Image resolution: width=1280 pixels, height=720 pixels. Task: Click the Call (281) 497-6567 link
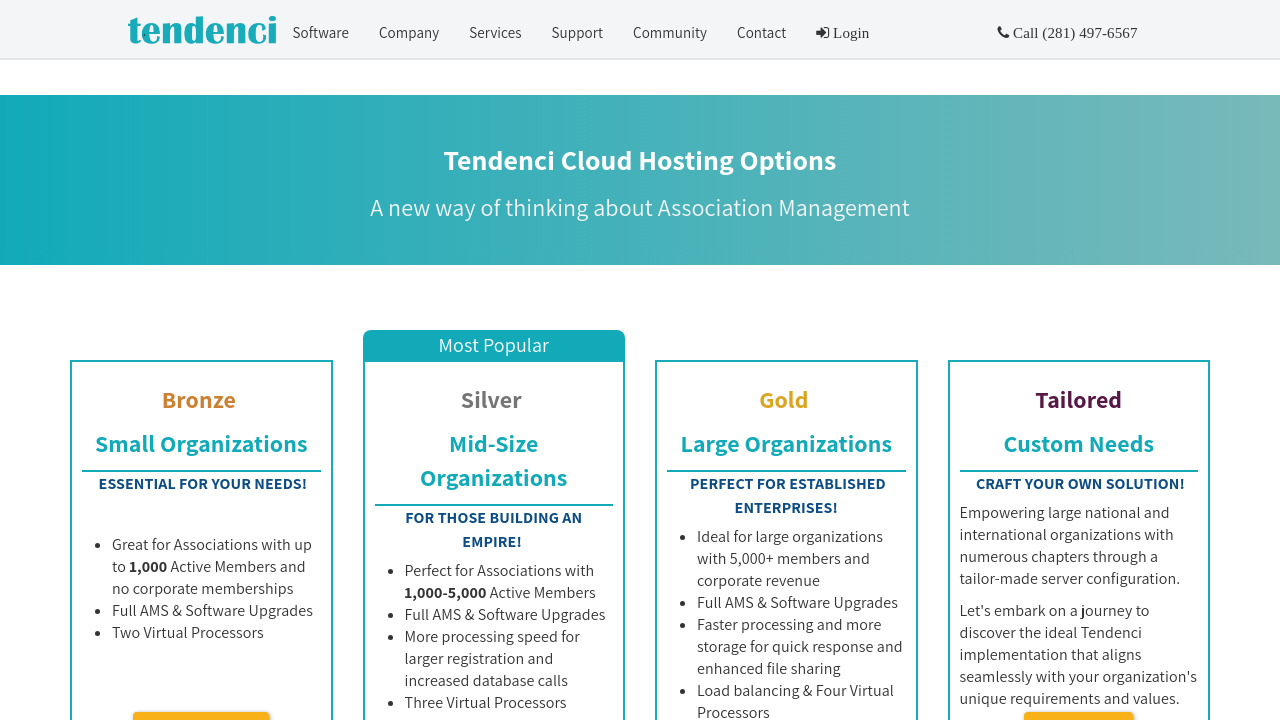[x=1067, y=33]
